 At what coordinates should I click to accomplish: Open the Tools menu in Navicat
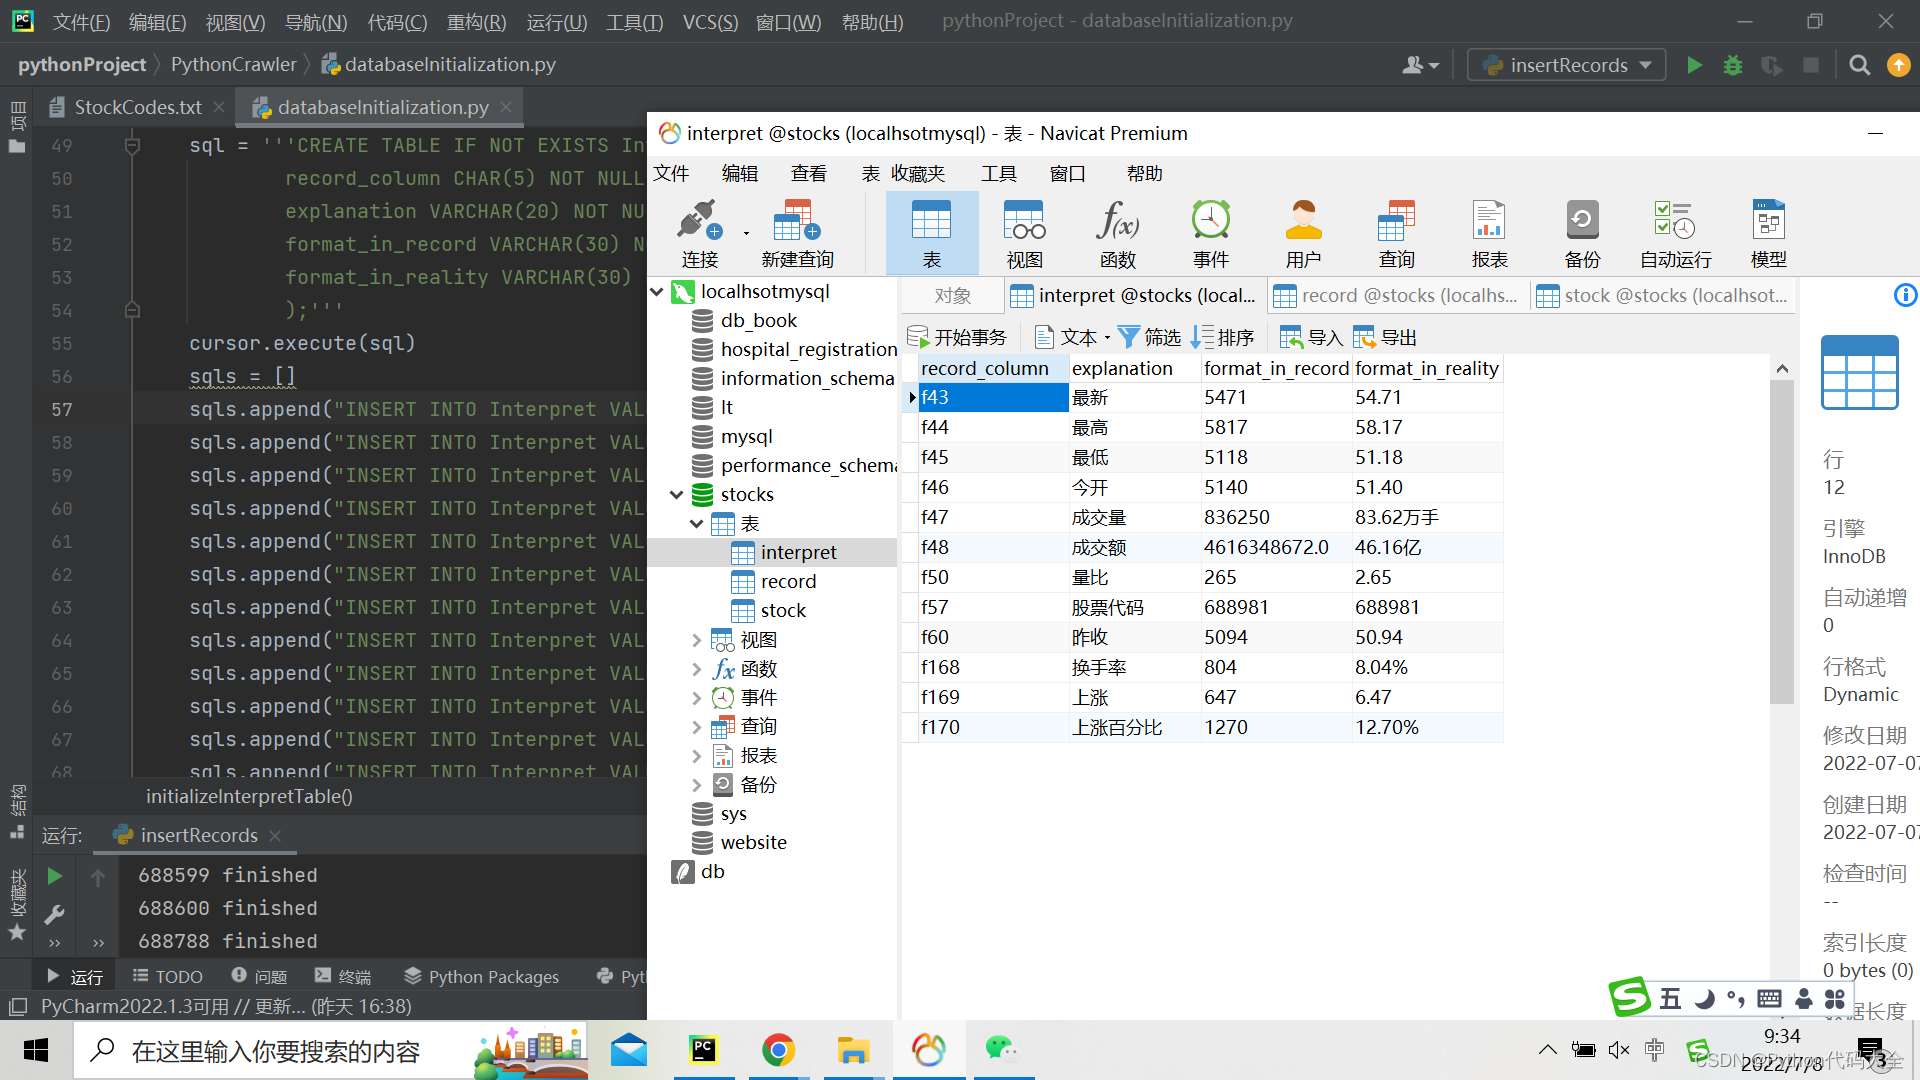(998, 174)
